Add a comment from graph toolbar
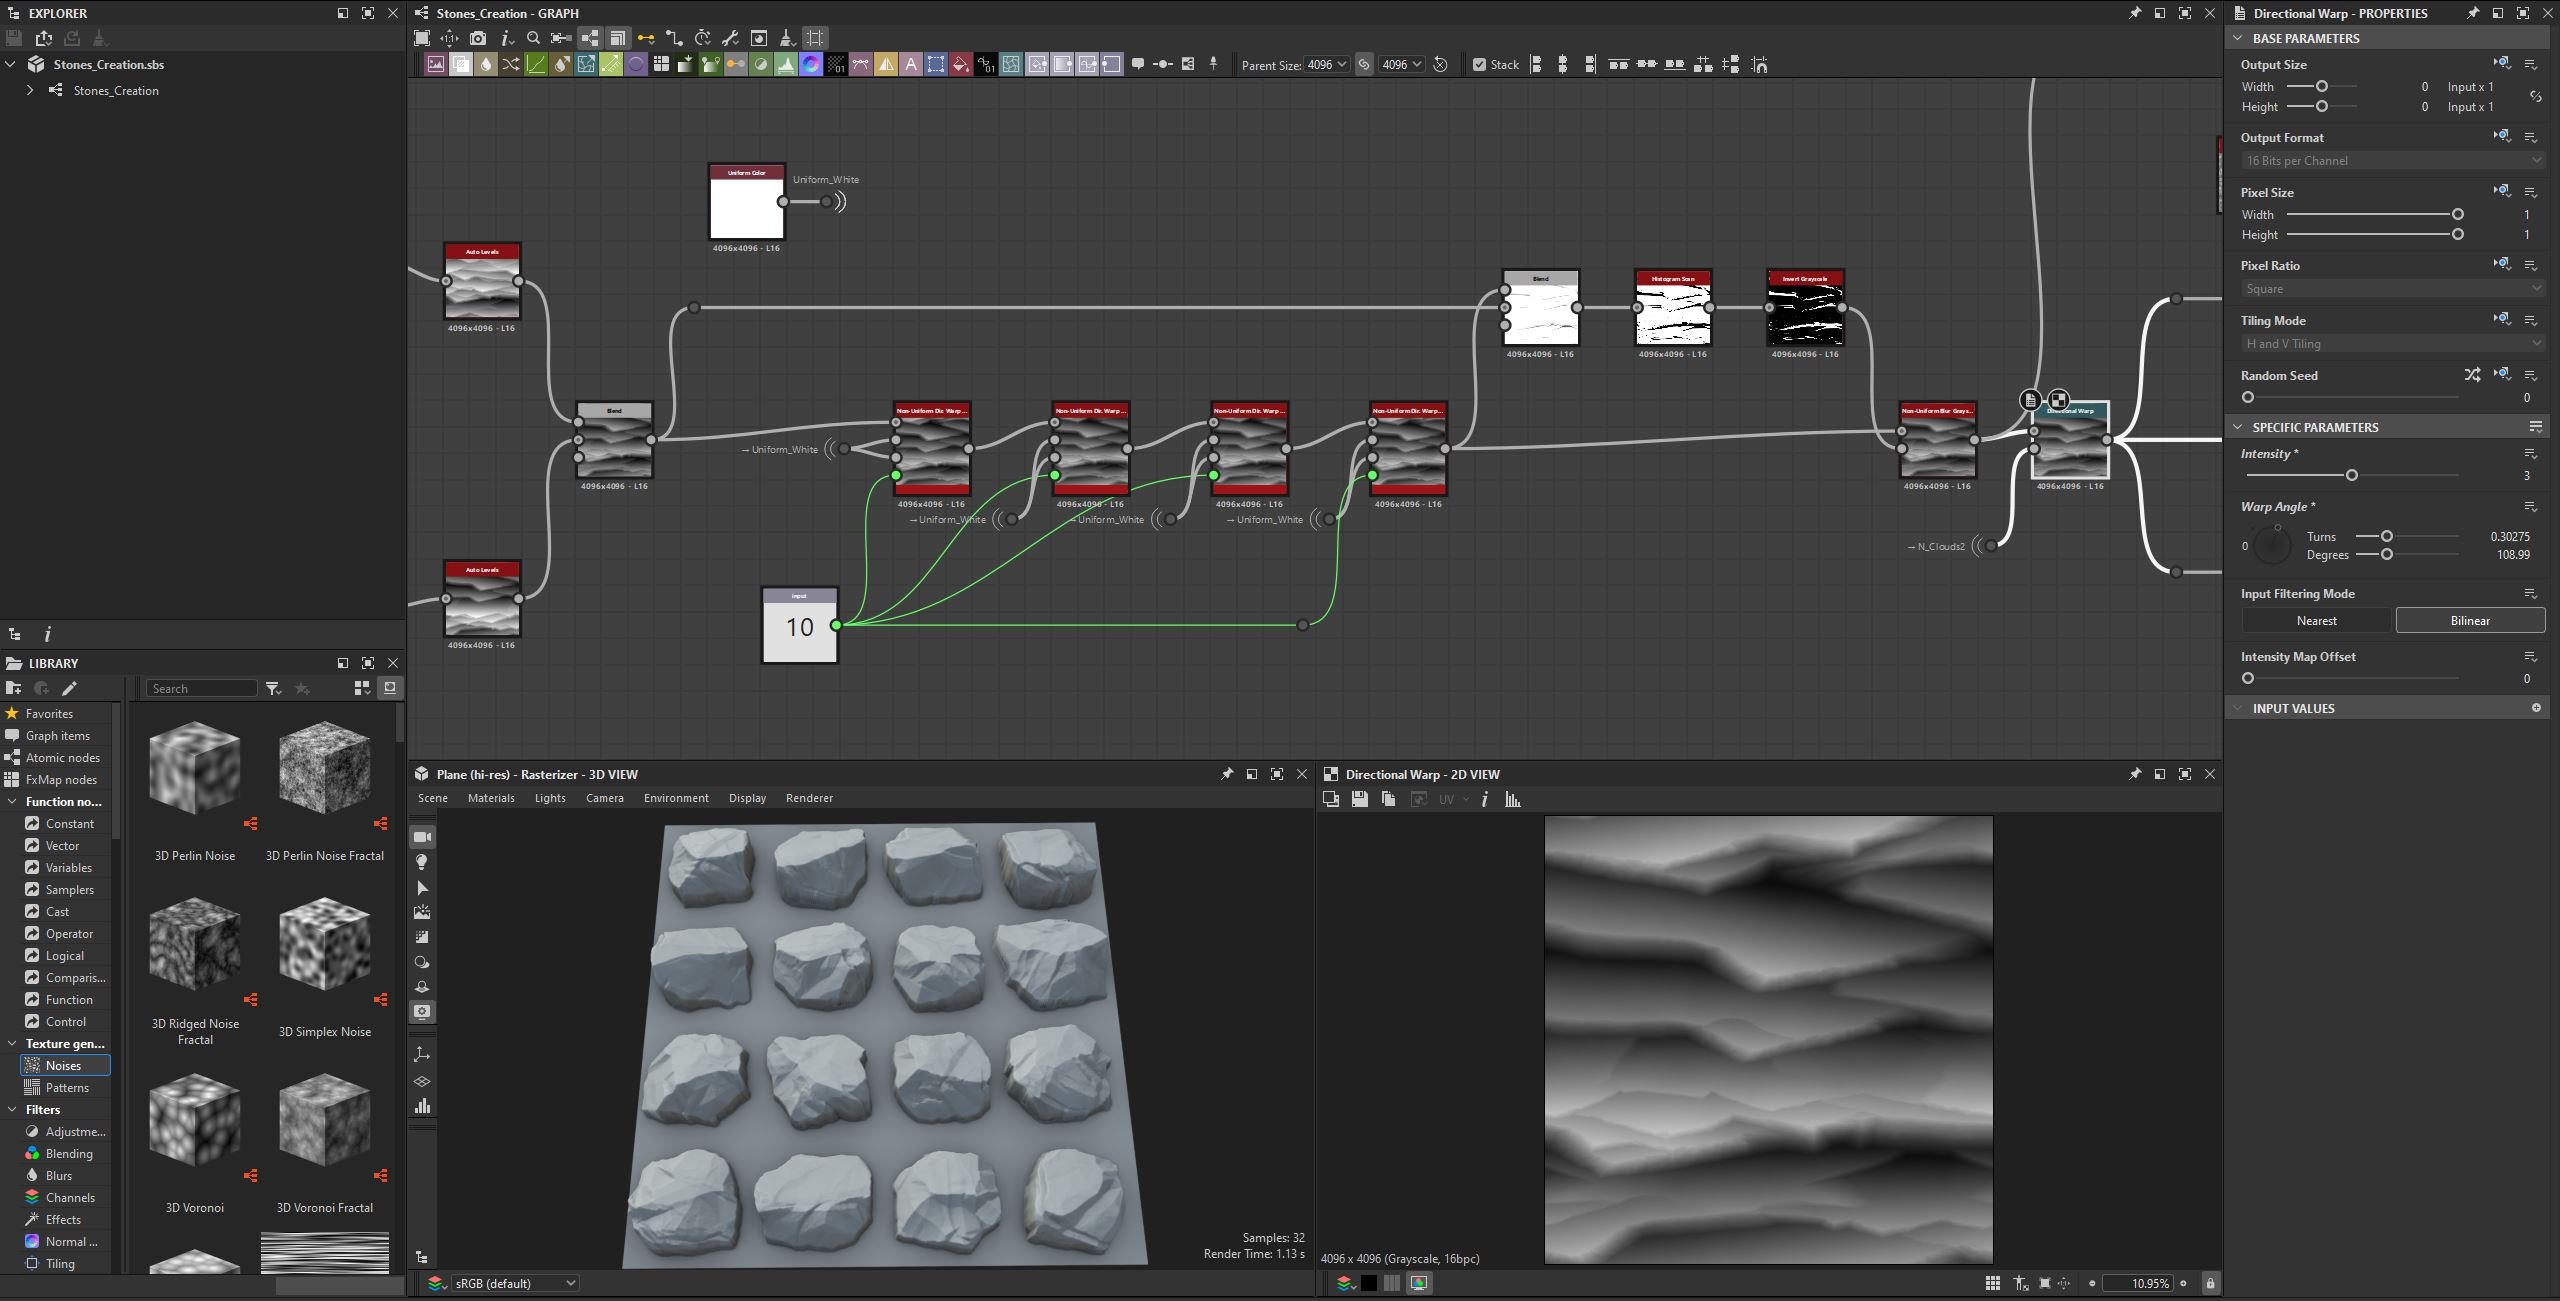The height and width of the screenshot is (1301, 2560). (x=1137, y=64)
